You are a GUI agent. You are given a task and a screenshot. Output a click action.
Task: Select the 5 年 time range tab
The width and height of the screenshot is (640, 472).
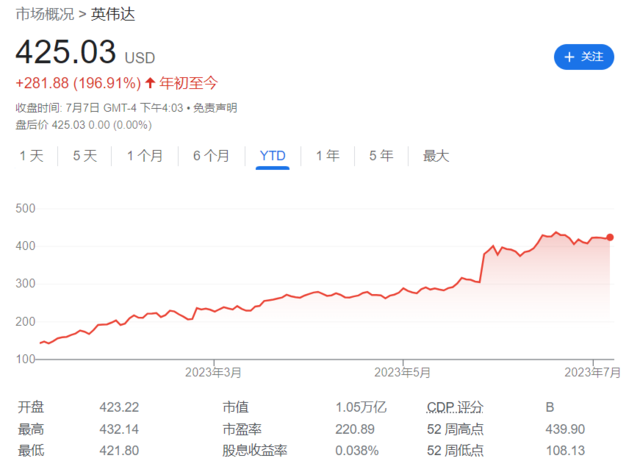381,156
